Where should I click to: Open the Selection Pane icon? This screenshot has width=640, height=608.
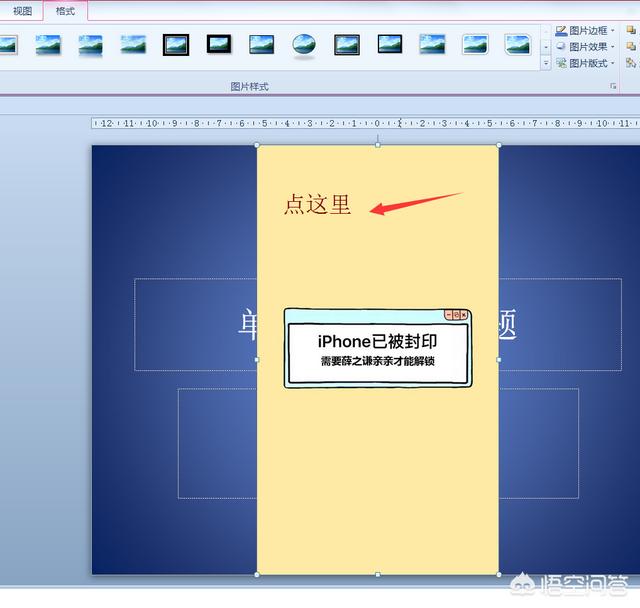tap(631, 63)
